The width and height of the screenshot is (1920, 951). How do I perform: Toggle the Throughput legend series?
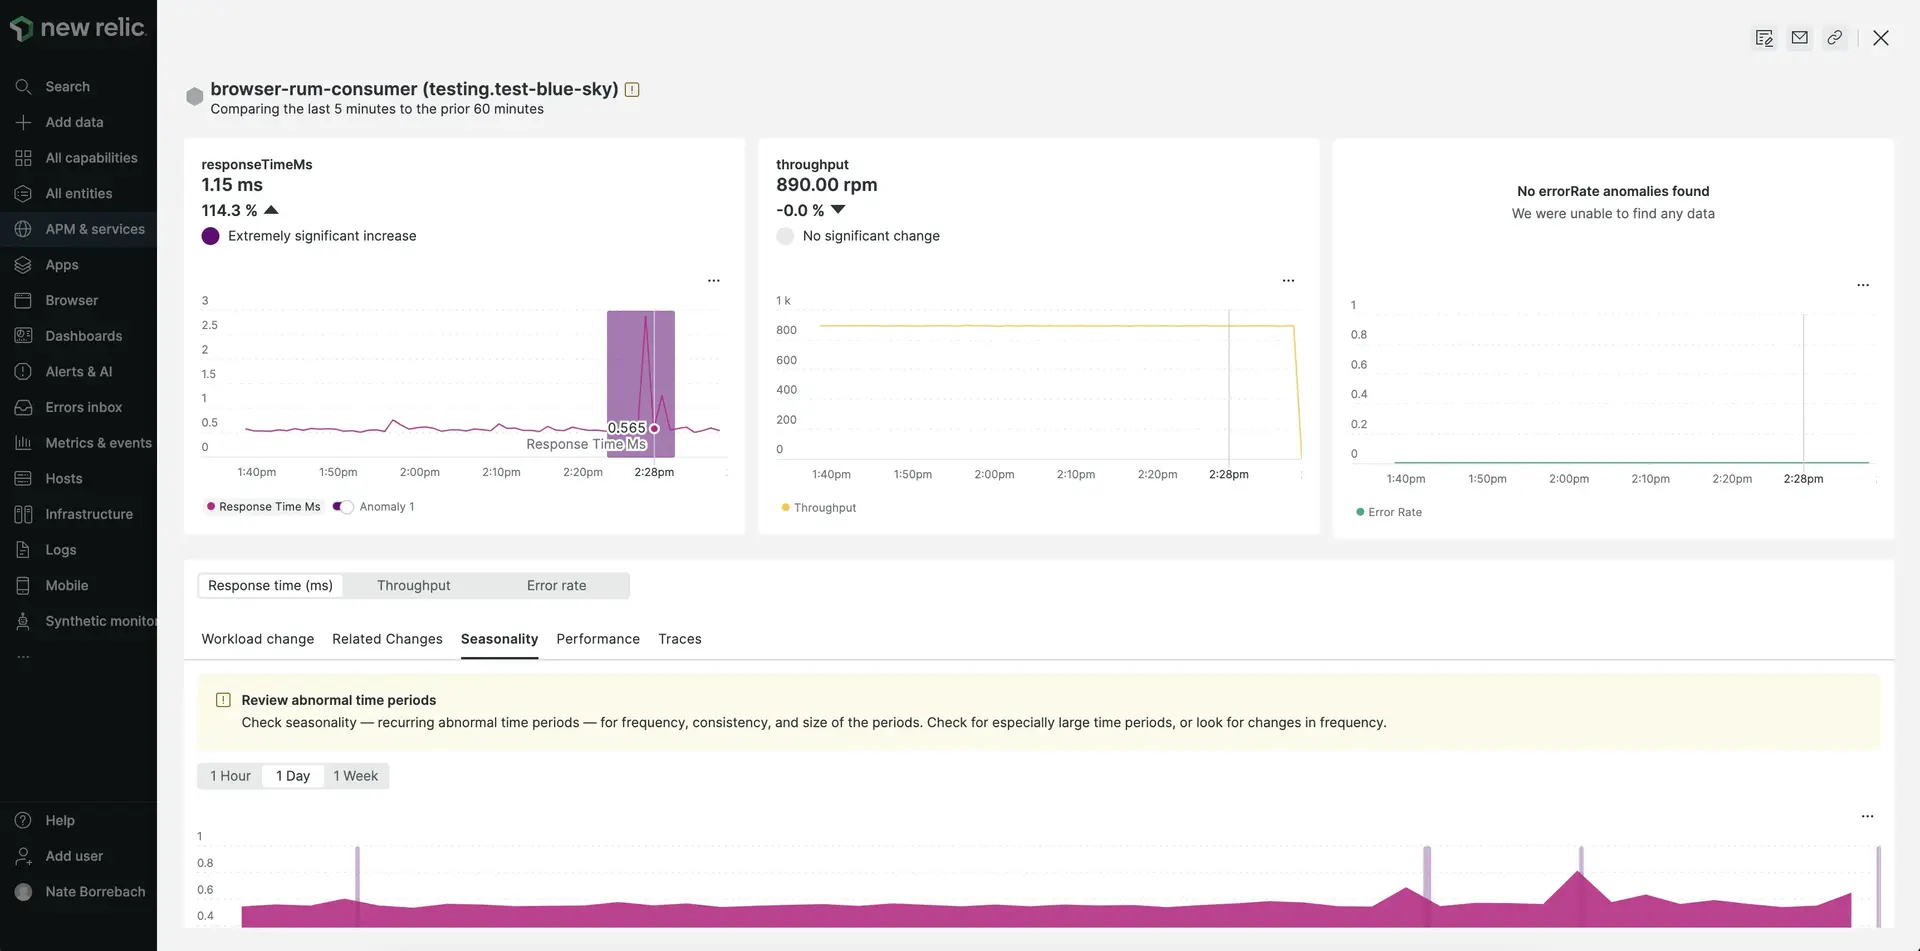pos(819,508)
